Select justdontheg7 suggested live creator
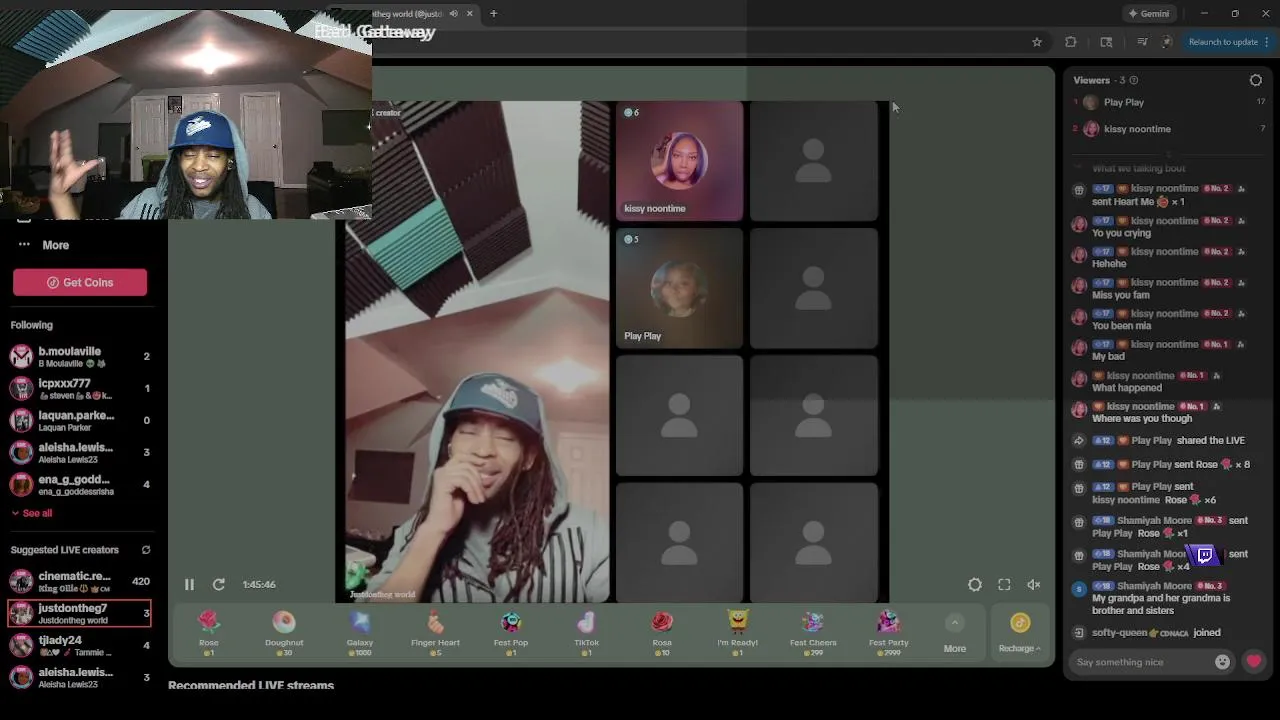Image resolution: width=1280 pixels, height=720 pixels. [80, 613]
